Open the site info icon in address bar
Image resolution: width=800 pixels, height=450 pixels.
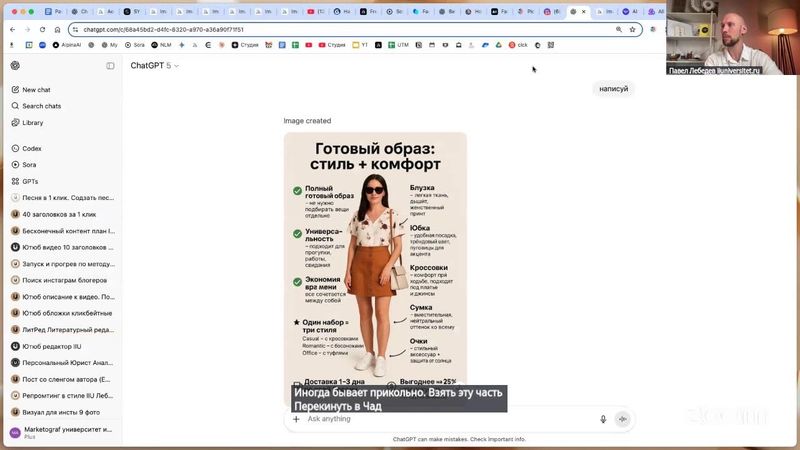(76, 30)
